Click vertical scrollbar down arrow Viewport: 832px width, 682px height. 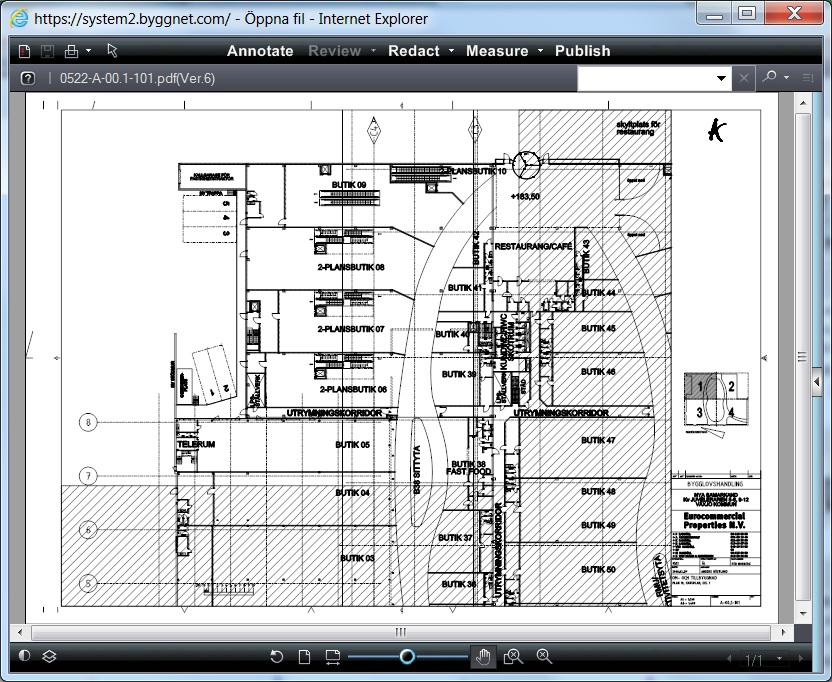point(803,614)
